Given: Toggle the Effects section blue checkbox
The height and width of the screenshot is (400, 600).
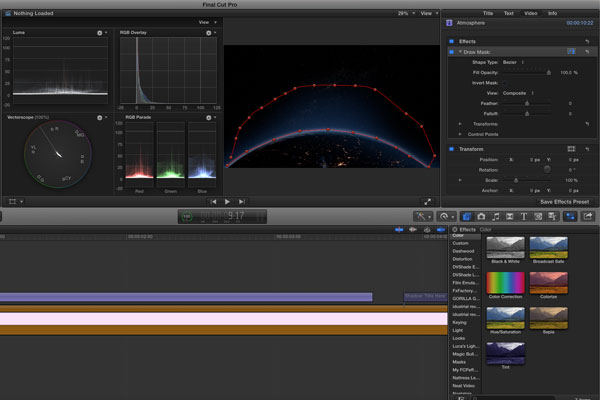Looking at the screenshot, I should coord(451,41).
